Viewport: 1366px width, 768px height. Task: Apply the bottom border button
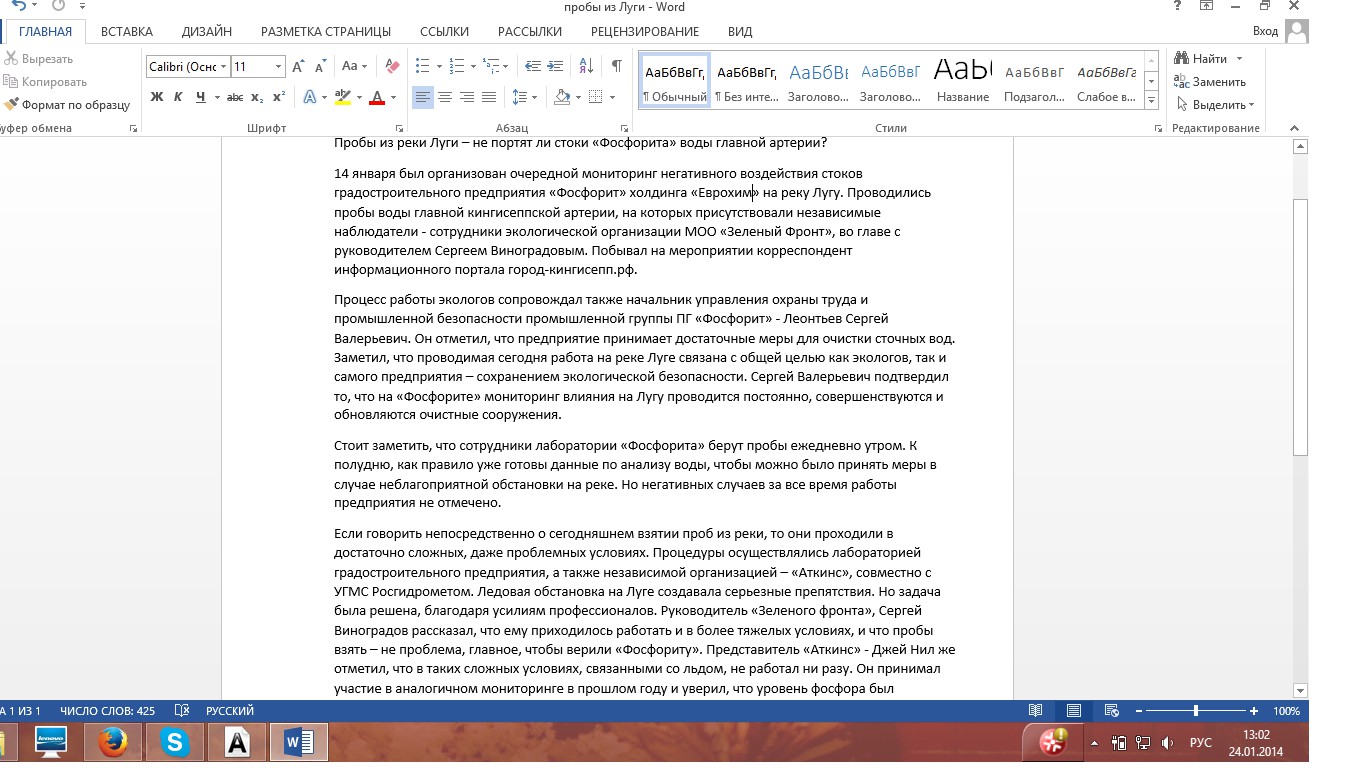click(x=596, y=97)
